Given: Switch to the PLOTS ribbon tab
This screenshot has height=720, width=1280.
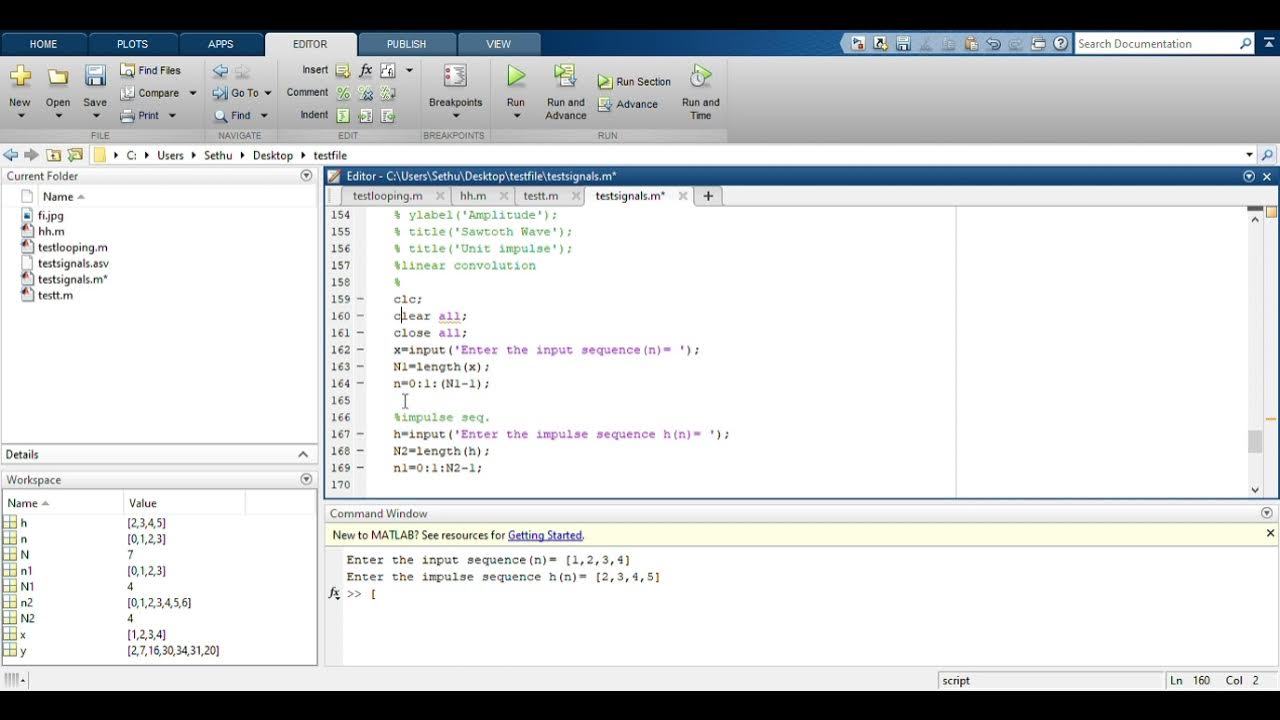Looking at the screenshot, I should pyautogui.click(x=132, y=44).
